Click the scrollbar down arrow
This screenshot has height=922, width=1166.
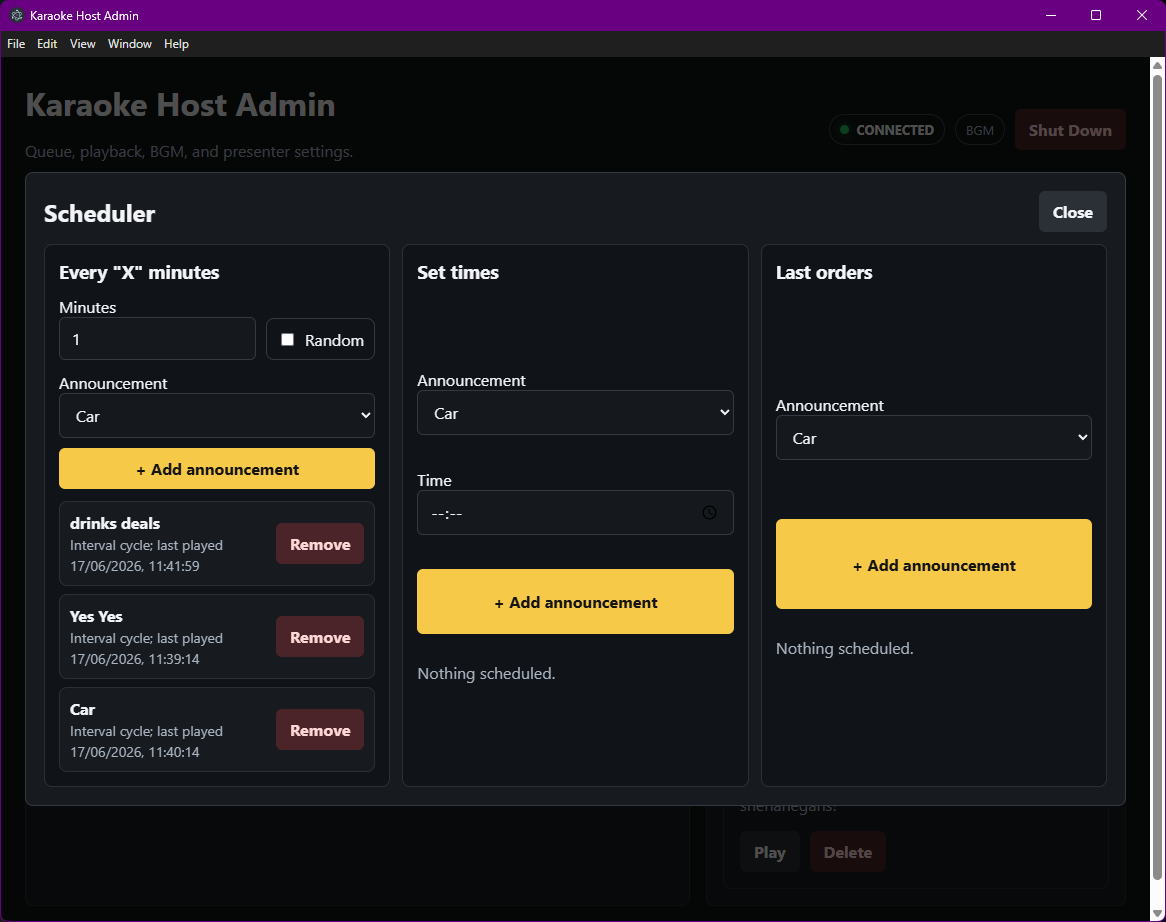1157,913
